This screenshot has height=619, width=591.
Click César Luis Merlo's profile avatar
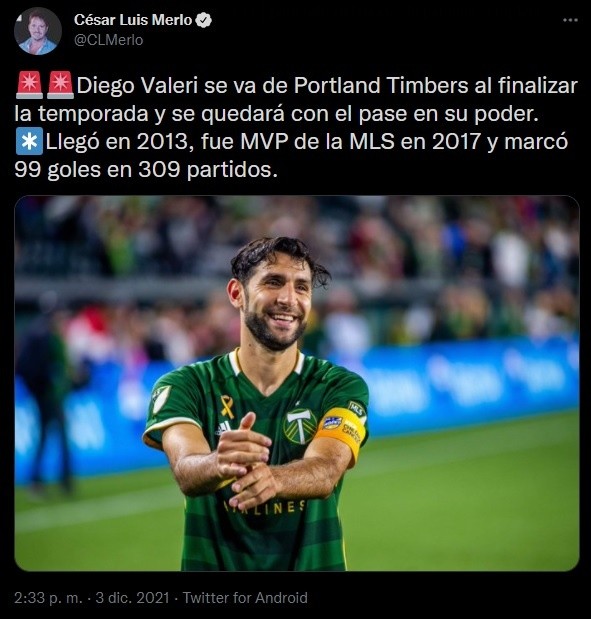click(38, 31)
